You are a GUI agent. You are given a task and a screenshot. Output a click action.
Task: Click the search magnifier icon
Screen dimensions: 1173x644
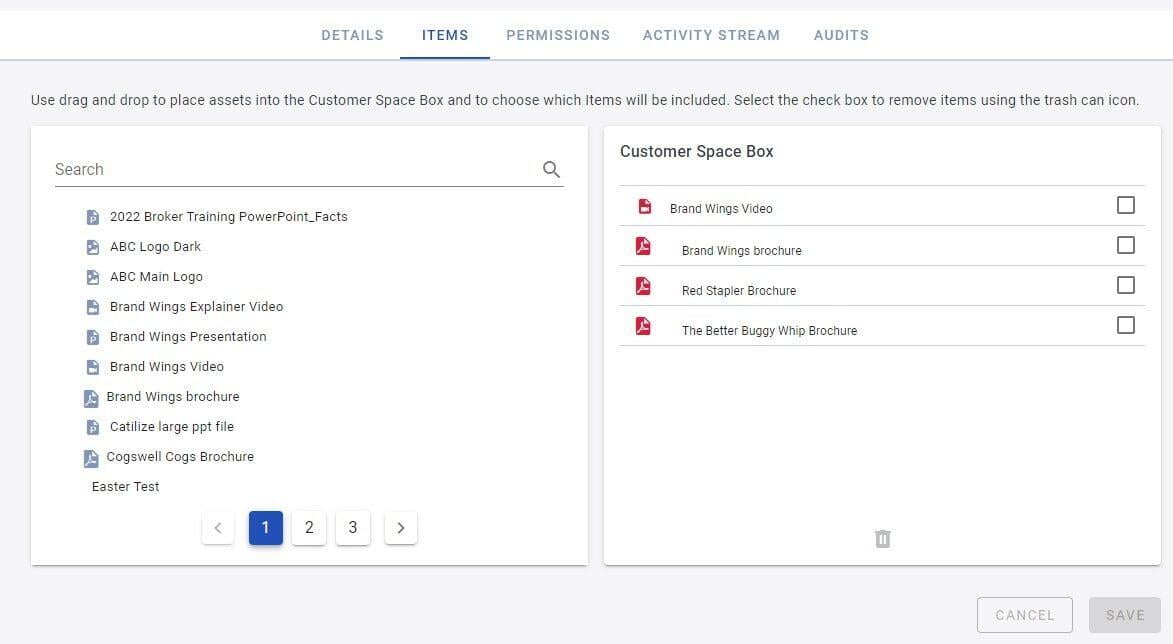(551, 169)
